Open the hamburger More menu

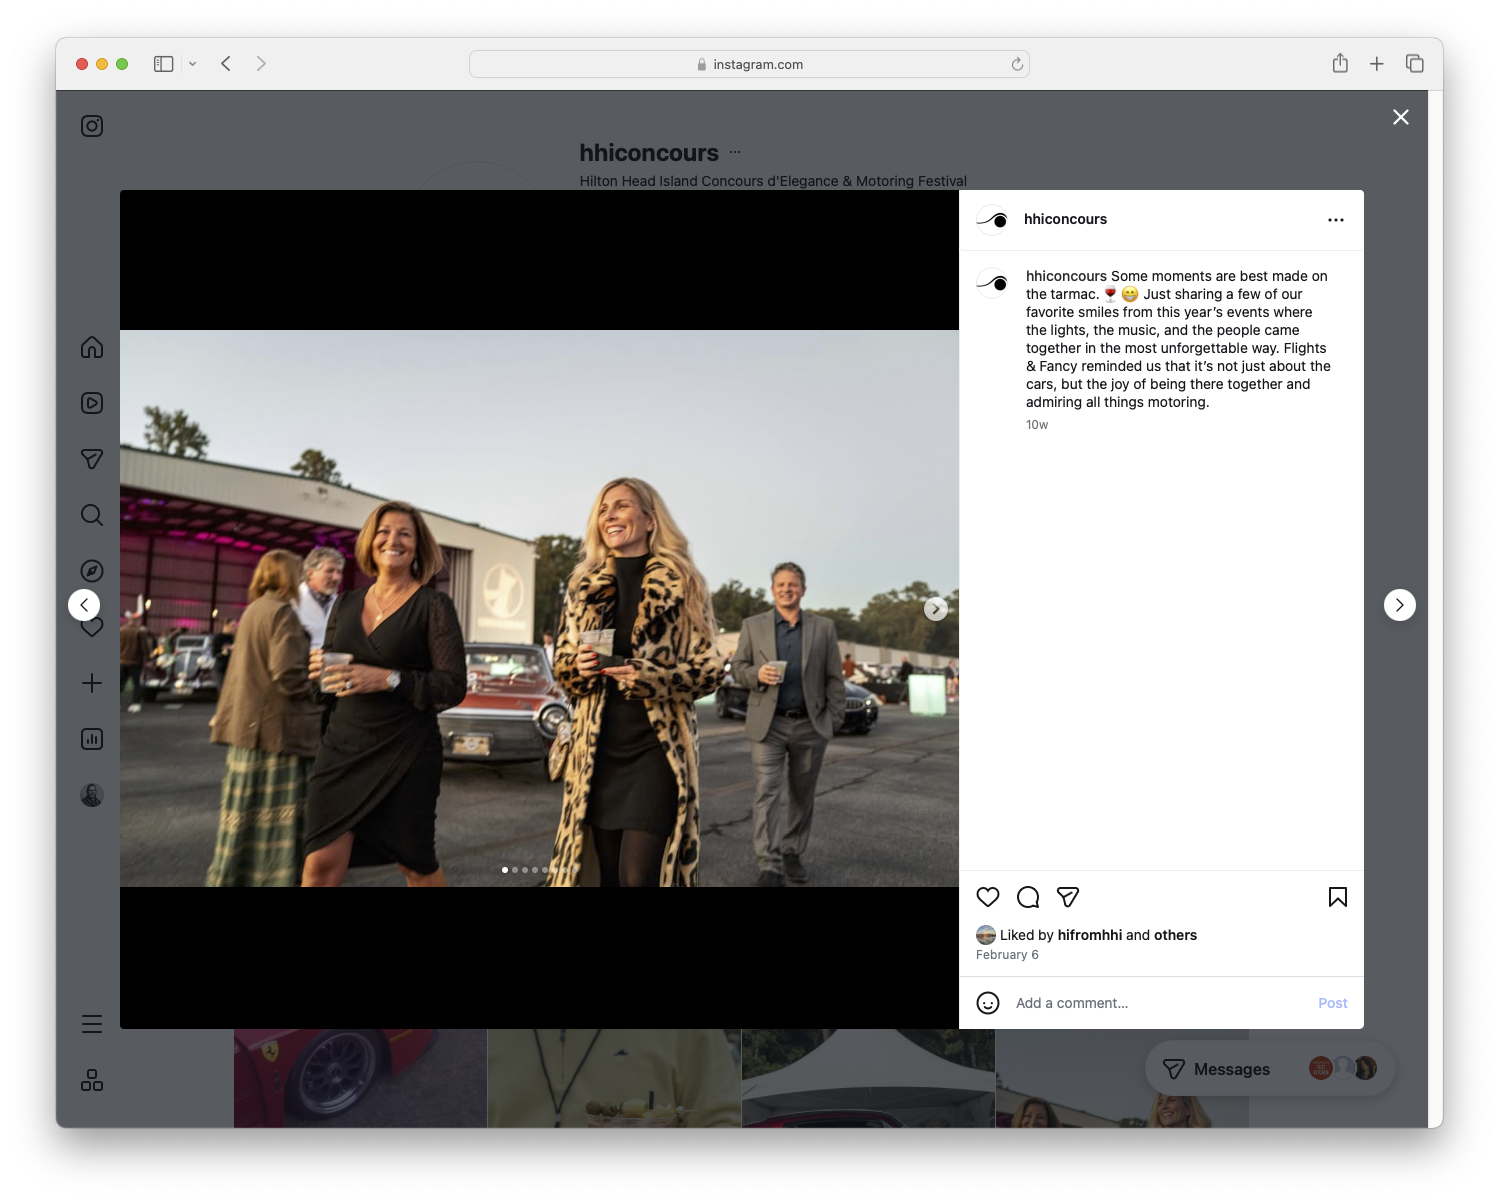[91, 1023]
